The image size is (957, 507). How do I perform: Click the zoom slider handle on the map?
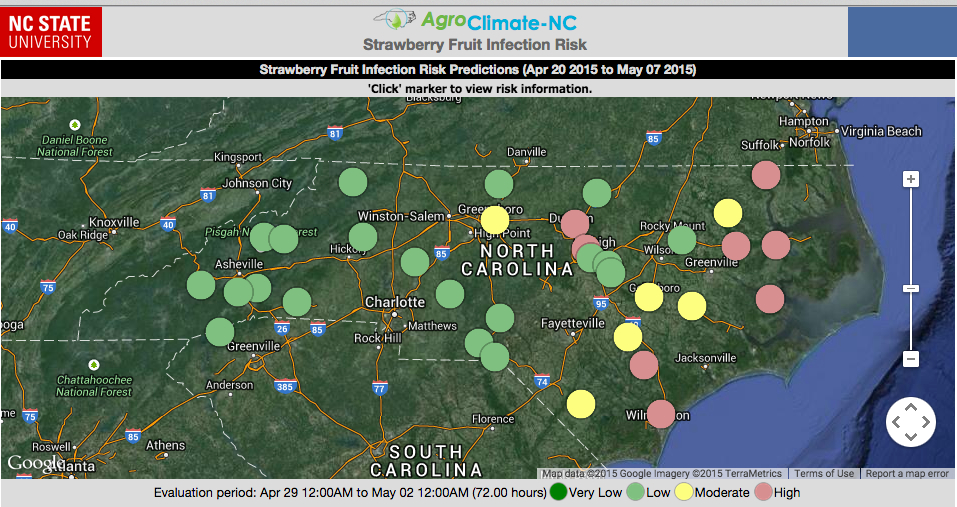(x=911, y=289)
